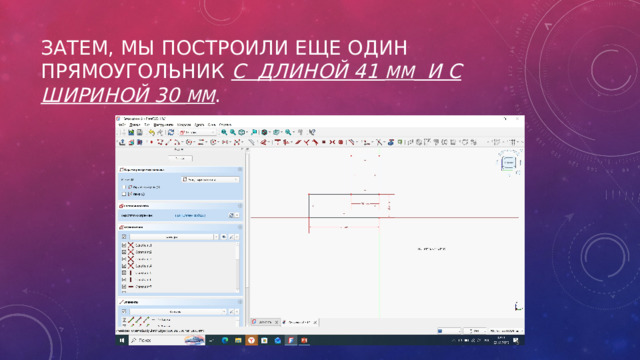This screenshot has width=640, height=360.
Task: Click the dark isometric view cube icon
Action: pyautogui.click(x=264, y=132)
